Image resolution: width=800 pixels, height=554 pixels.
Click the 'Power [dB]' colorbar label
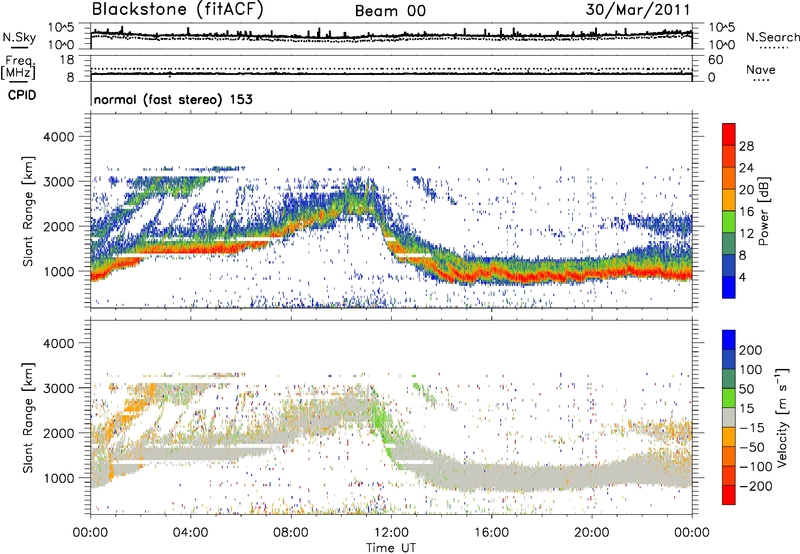(764, 211)
